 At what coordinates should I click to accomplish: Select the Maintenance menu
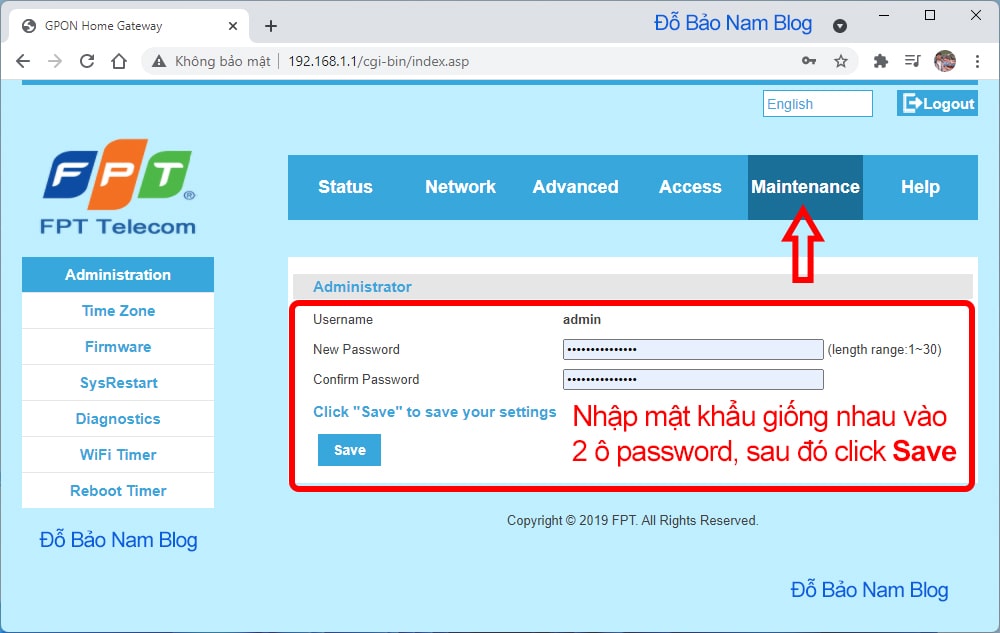point(805,187)
